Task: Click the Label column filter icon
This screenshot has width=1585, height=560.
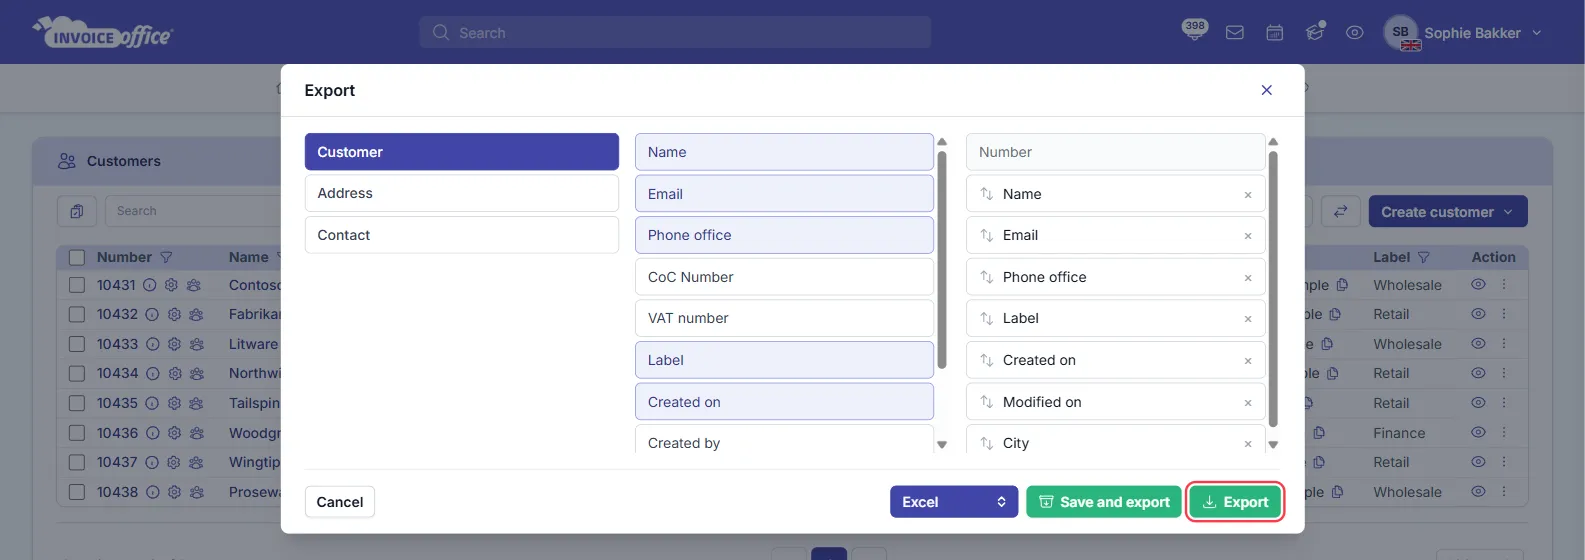Action: (1424, 257)
